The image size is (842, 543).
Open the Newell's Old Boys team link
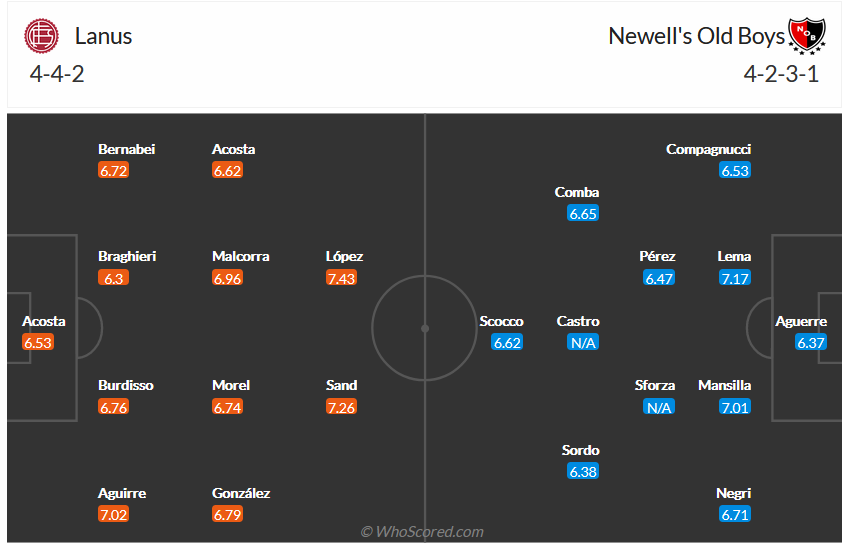[x=696, y=37]
